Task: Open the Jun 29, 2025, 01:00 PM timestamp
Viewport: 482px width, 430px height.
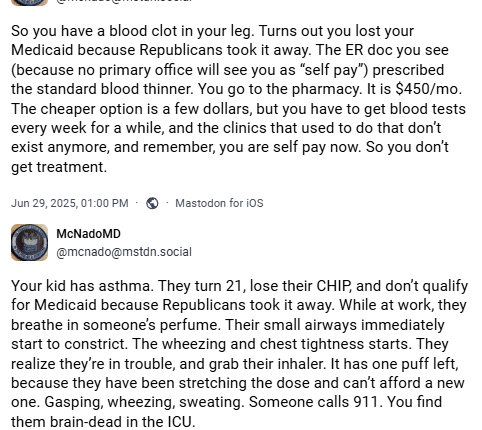Action: pyautogui.click(x=70, y=203)
